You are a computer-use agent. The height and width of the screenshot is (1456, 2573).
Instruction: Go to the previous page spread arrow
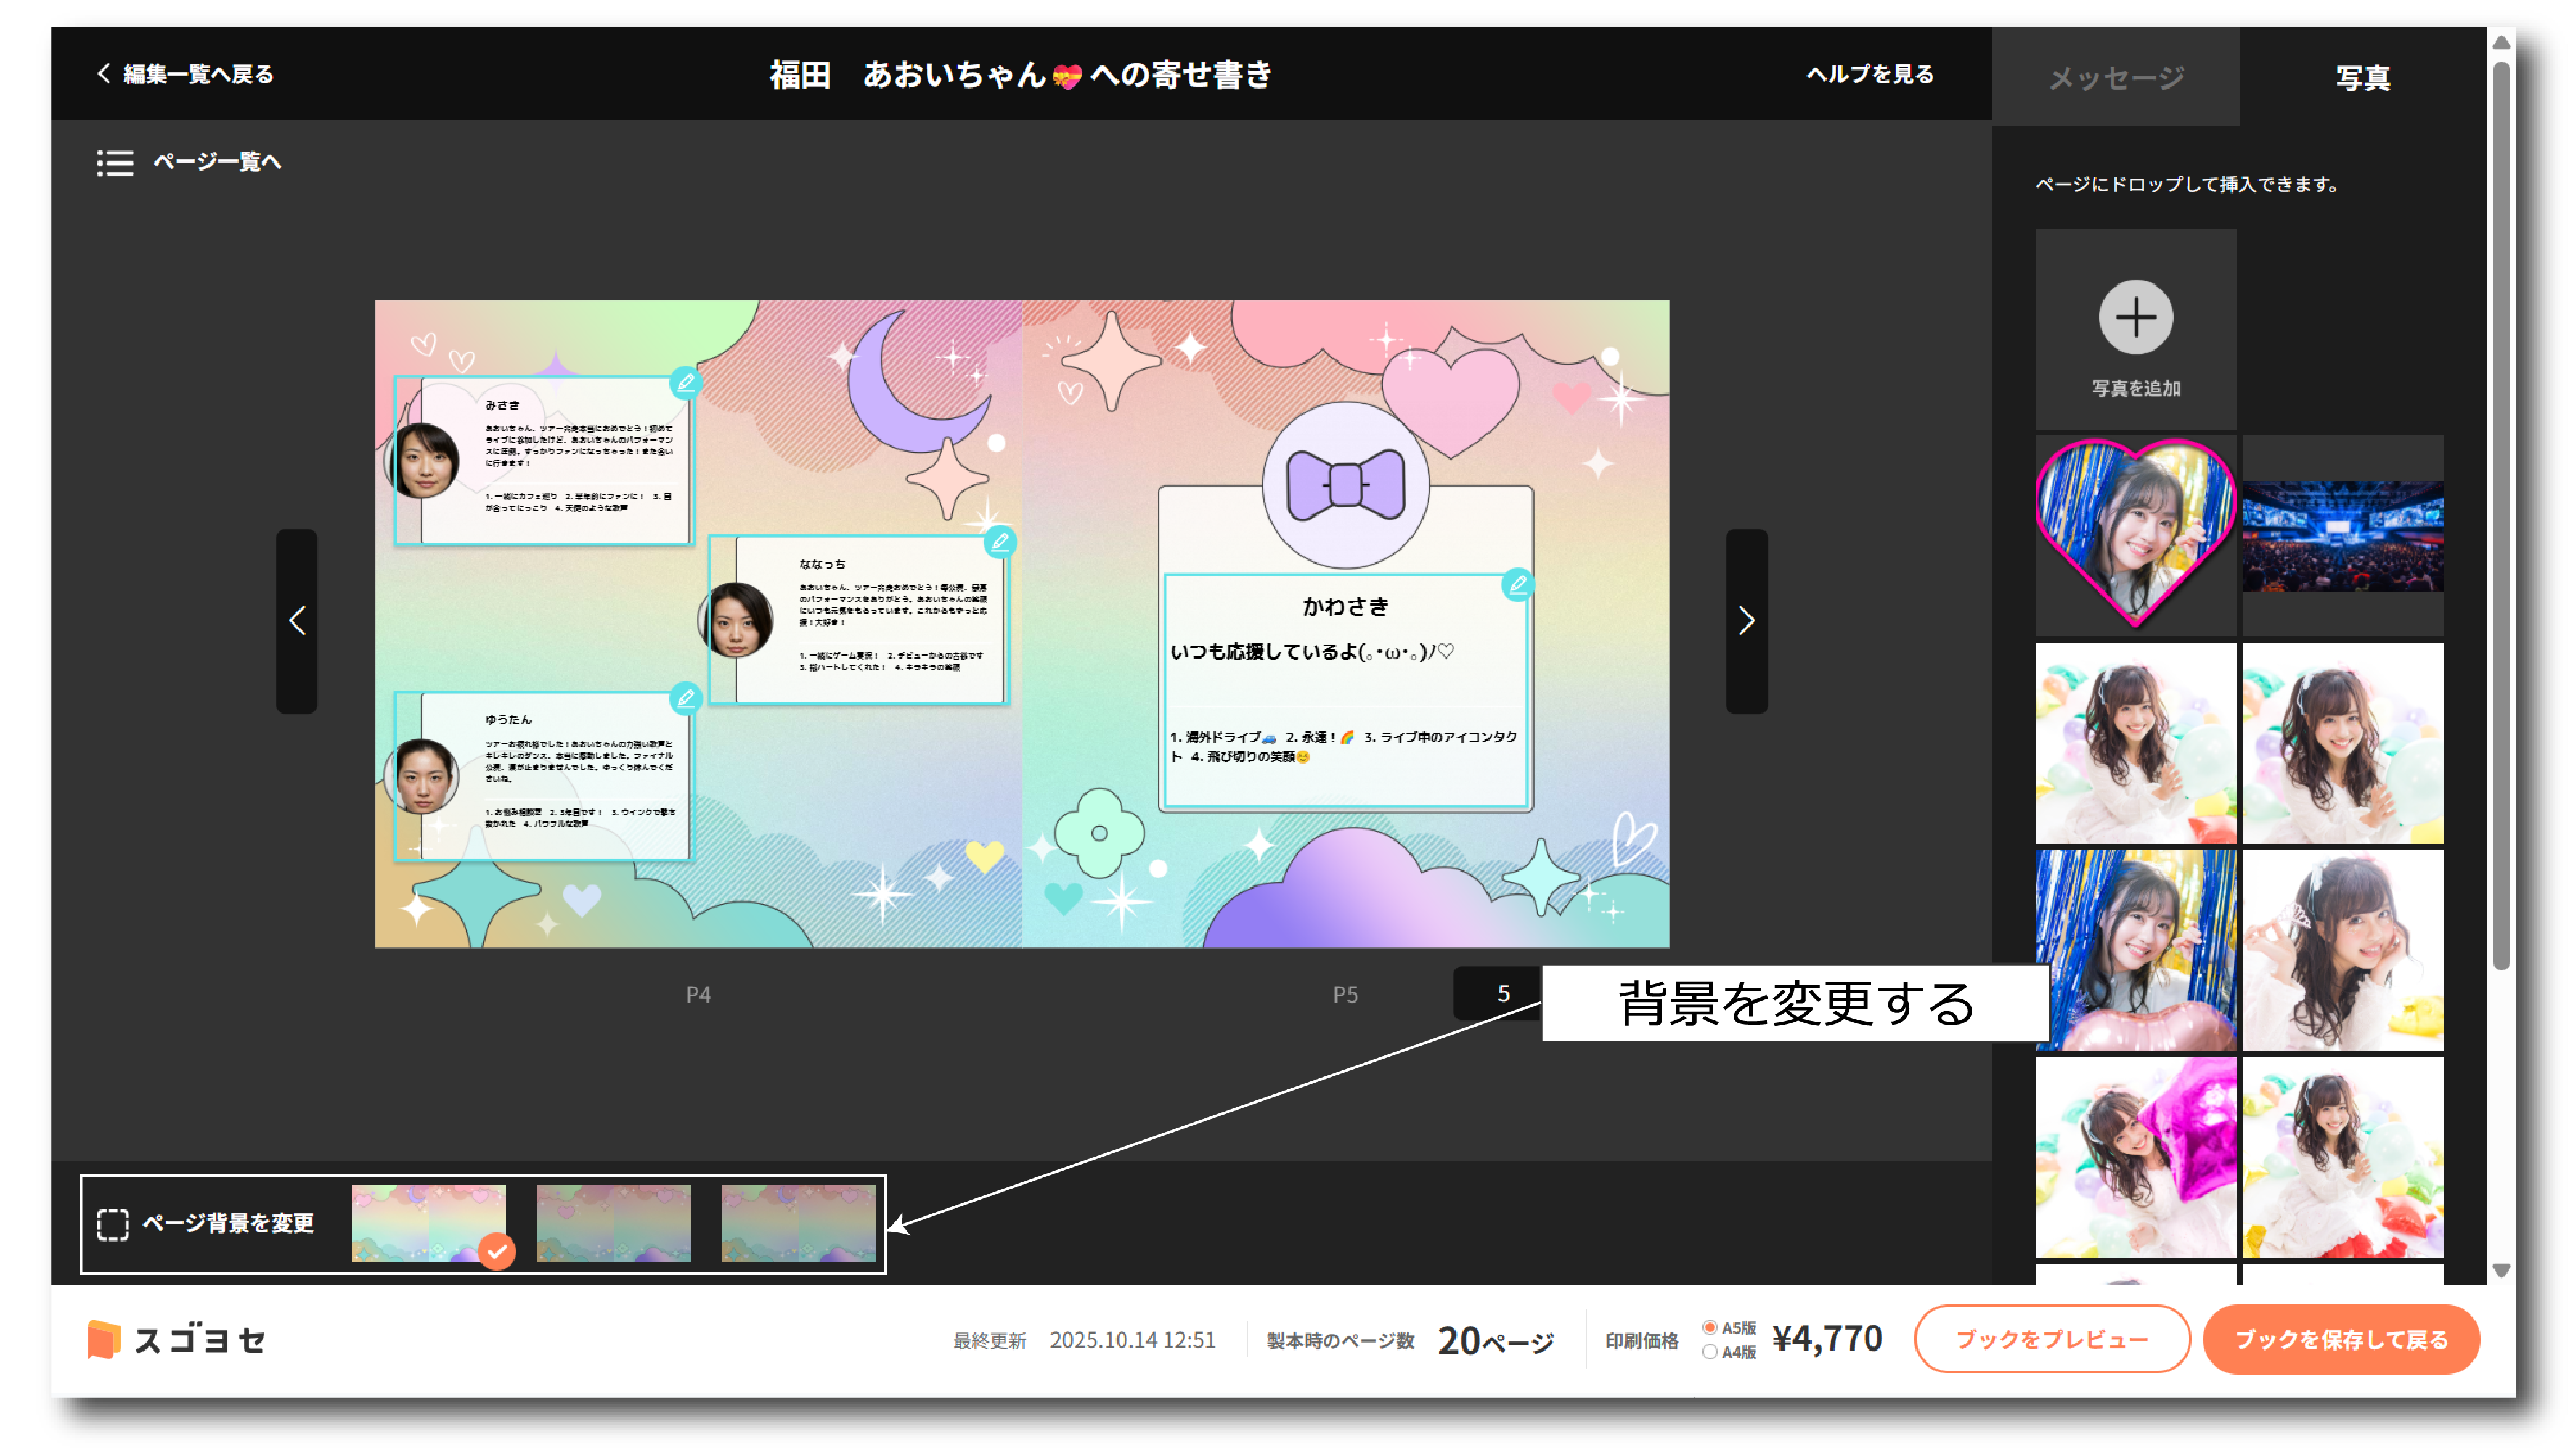pyautogui.click(x=297, y=621)
